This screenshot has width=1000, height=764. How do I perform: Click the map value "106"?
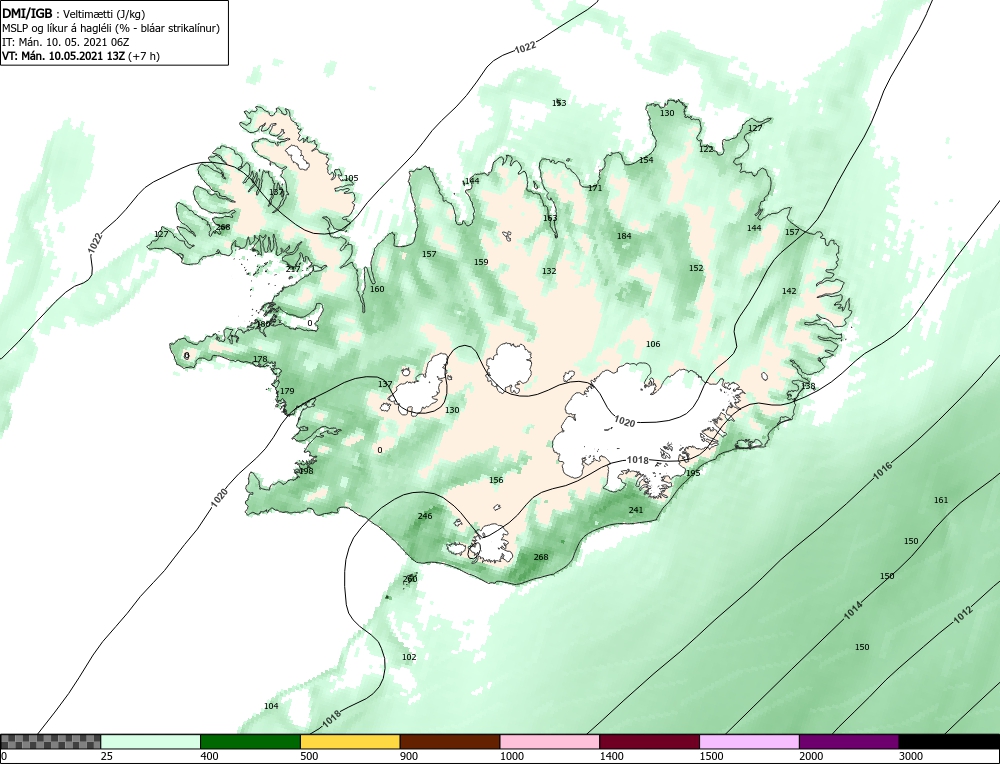click(x=653, y=344)
